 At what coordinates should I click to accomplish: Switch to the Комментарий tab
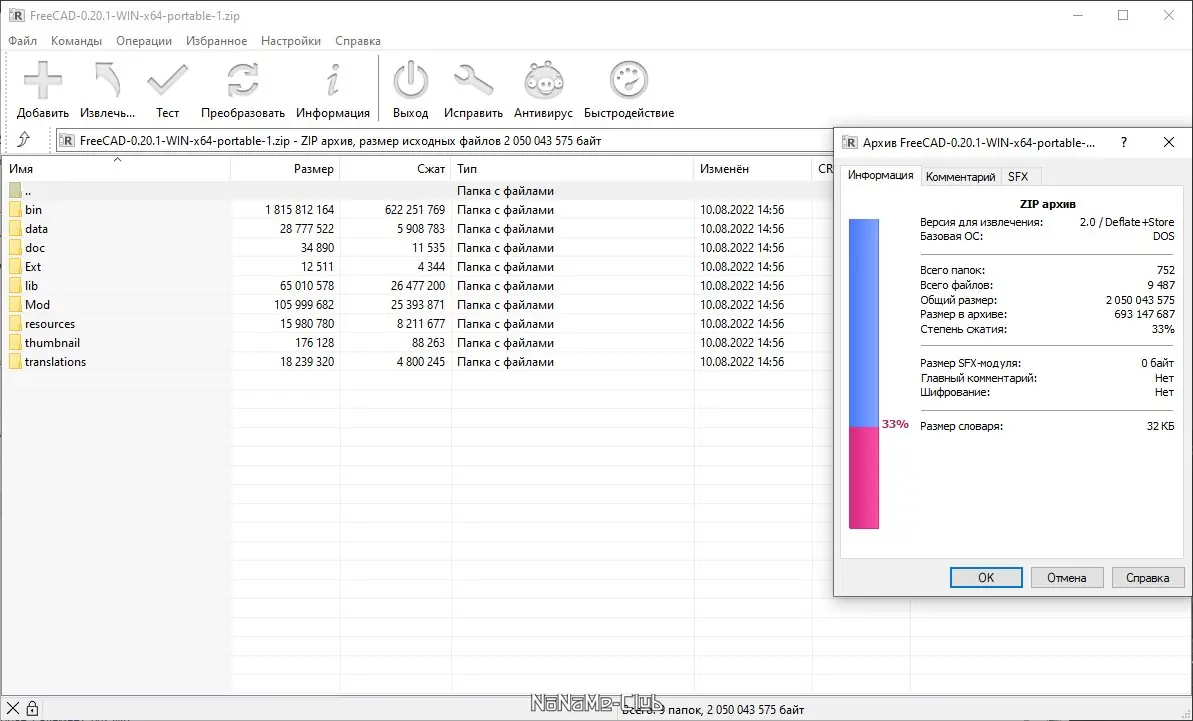[x=960, y=176]
